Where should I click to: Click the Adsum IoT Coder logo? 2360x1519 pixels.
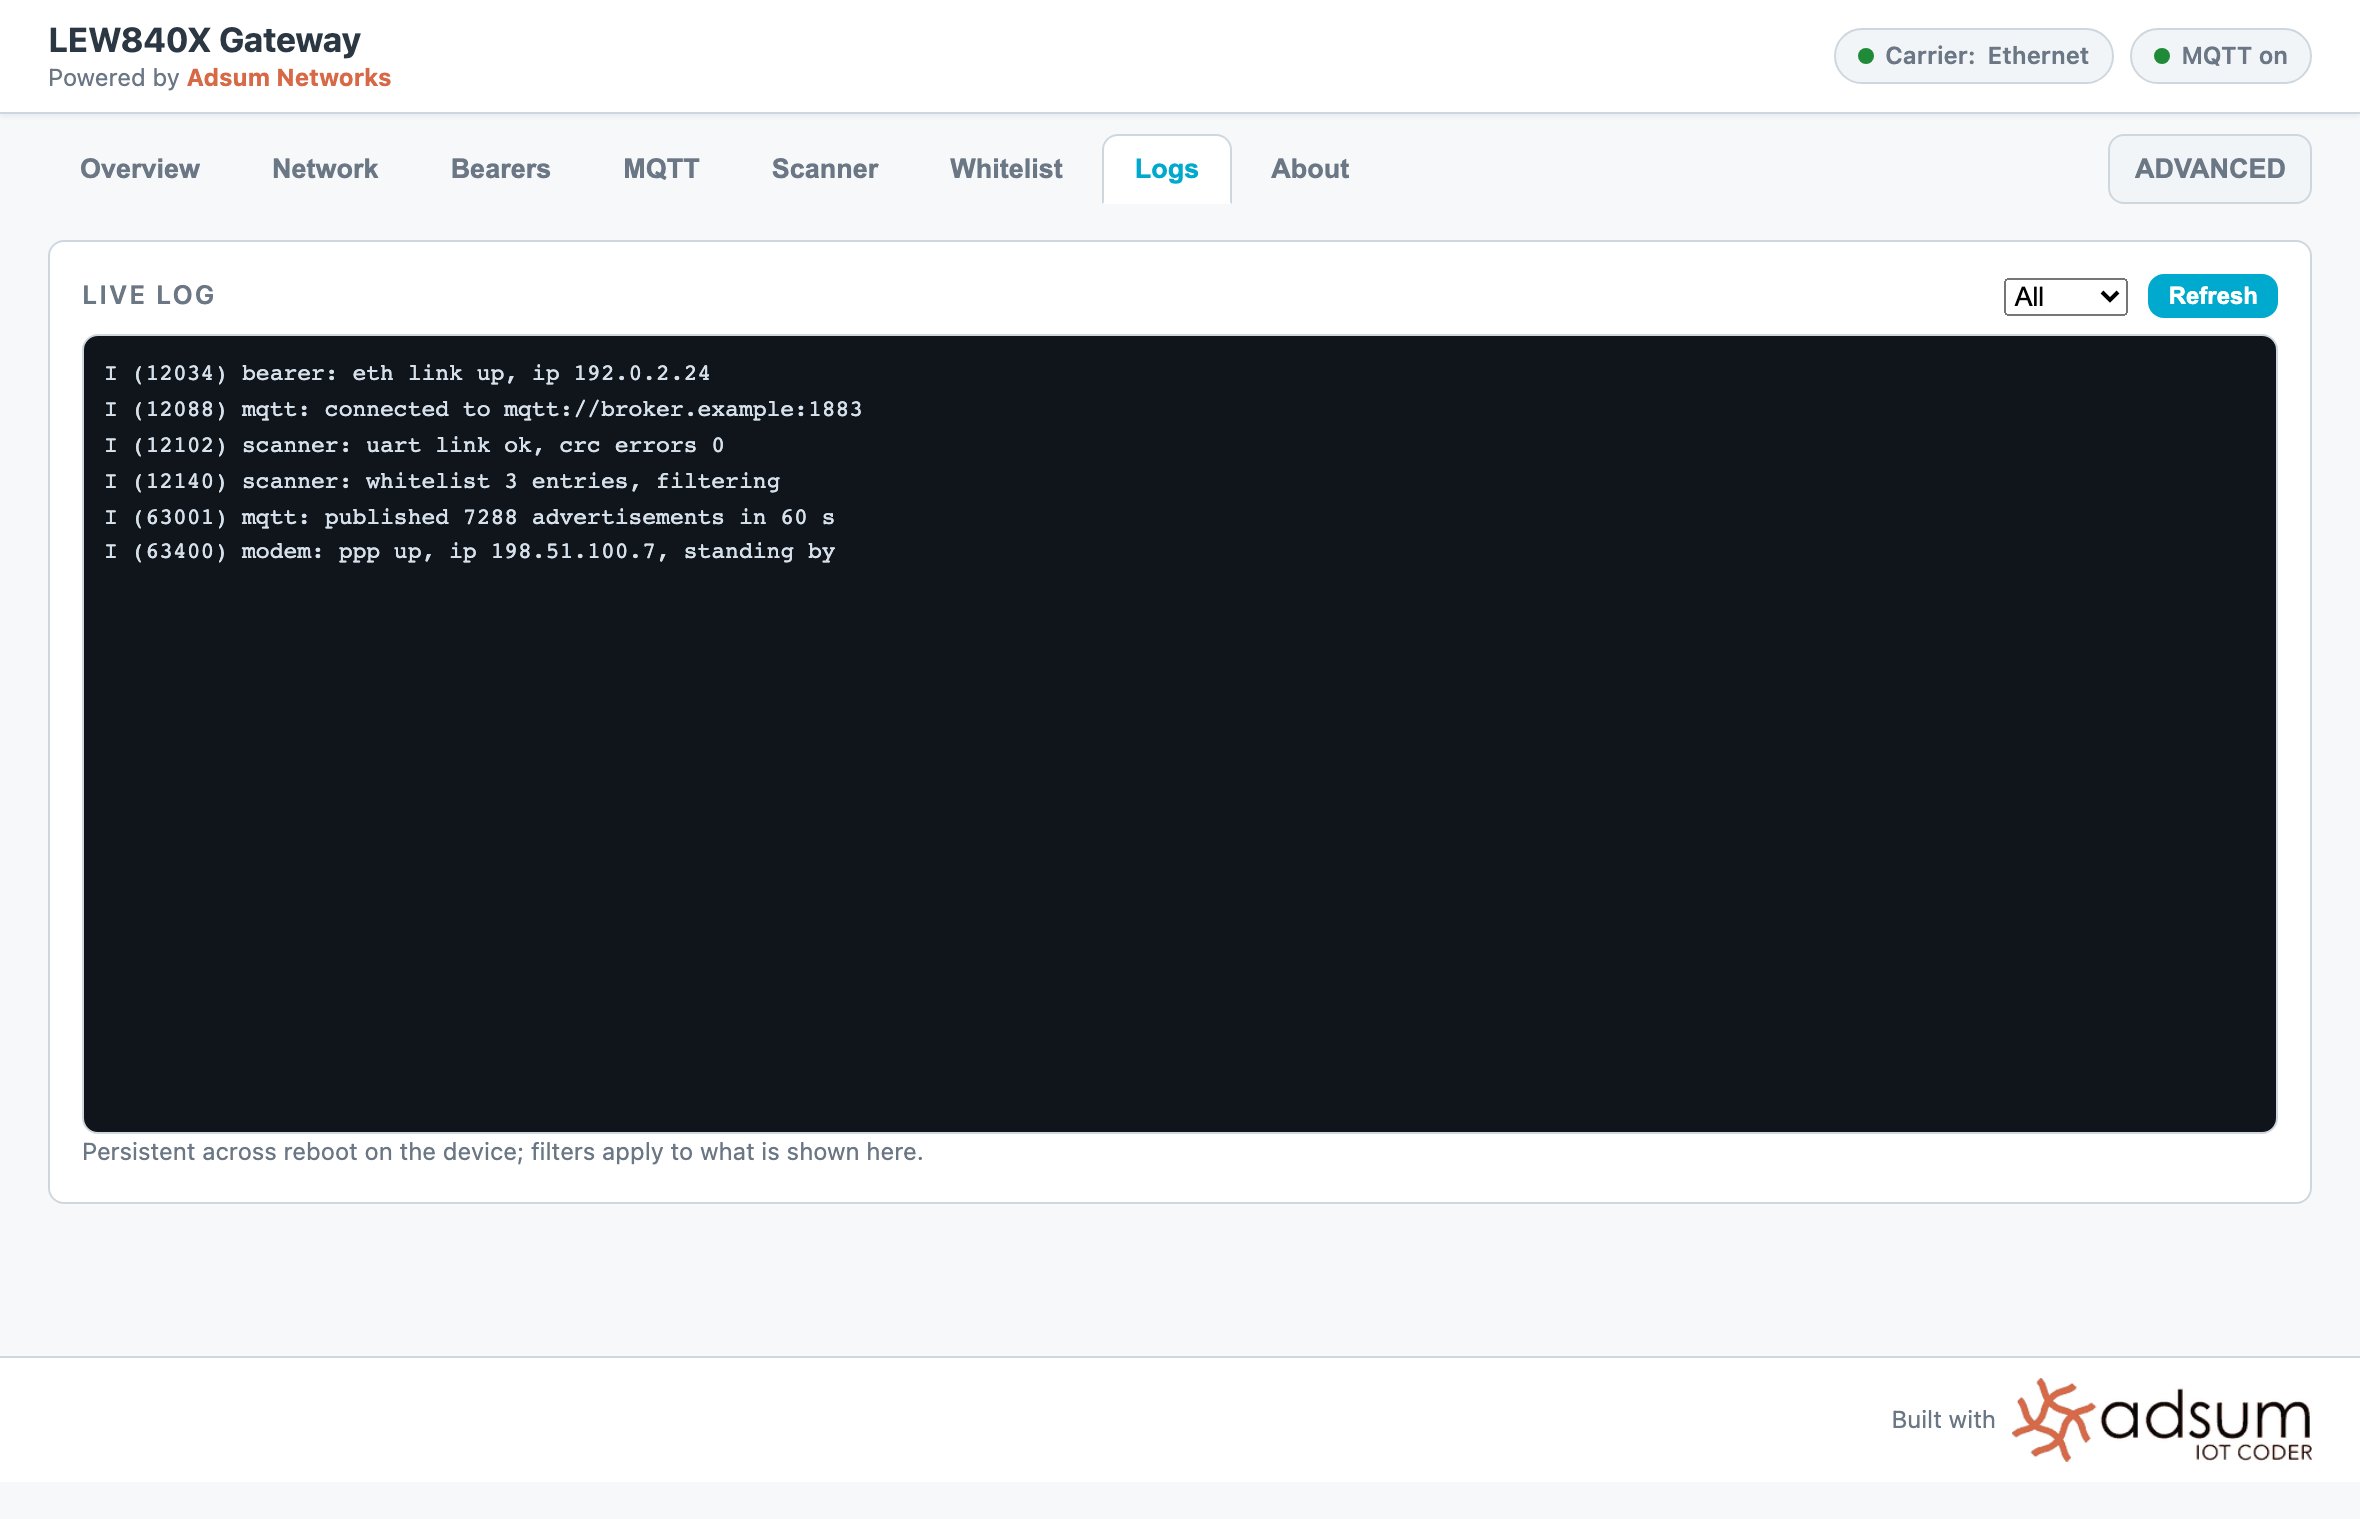tap(2162, 1420)
